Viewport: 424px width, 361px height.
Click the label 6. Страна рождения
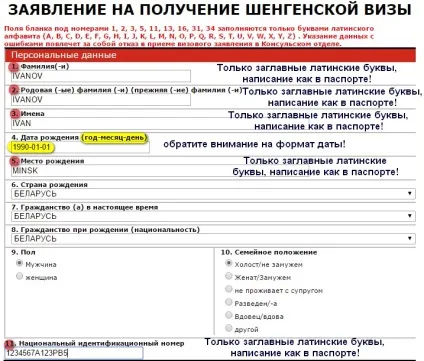coord(49,185)
